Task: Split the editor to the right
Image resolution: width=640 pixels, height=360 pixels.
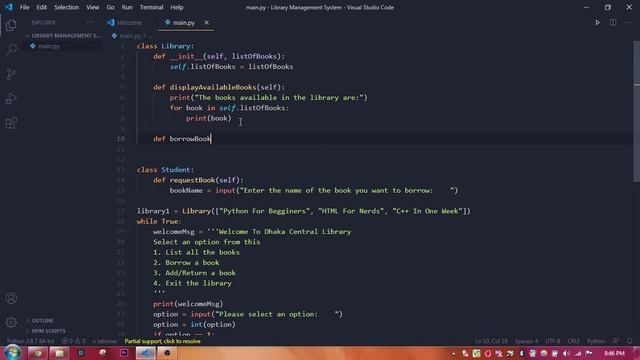Action: click(613, 22)
